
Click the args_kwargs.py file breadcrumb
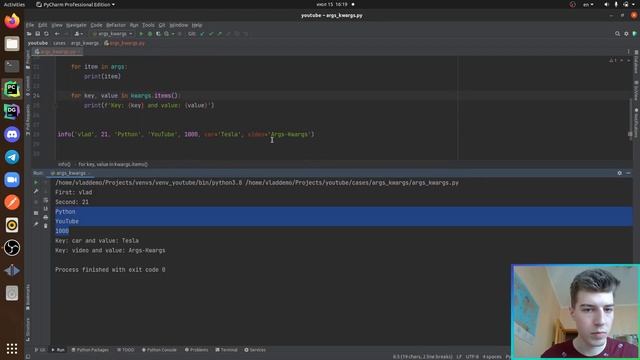pyautogui.click(x=124, y=43)
